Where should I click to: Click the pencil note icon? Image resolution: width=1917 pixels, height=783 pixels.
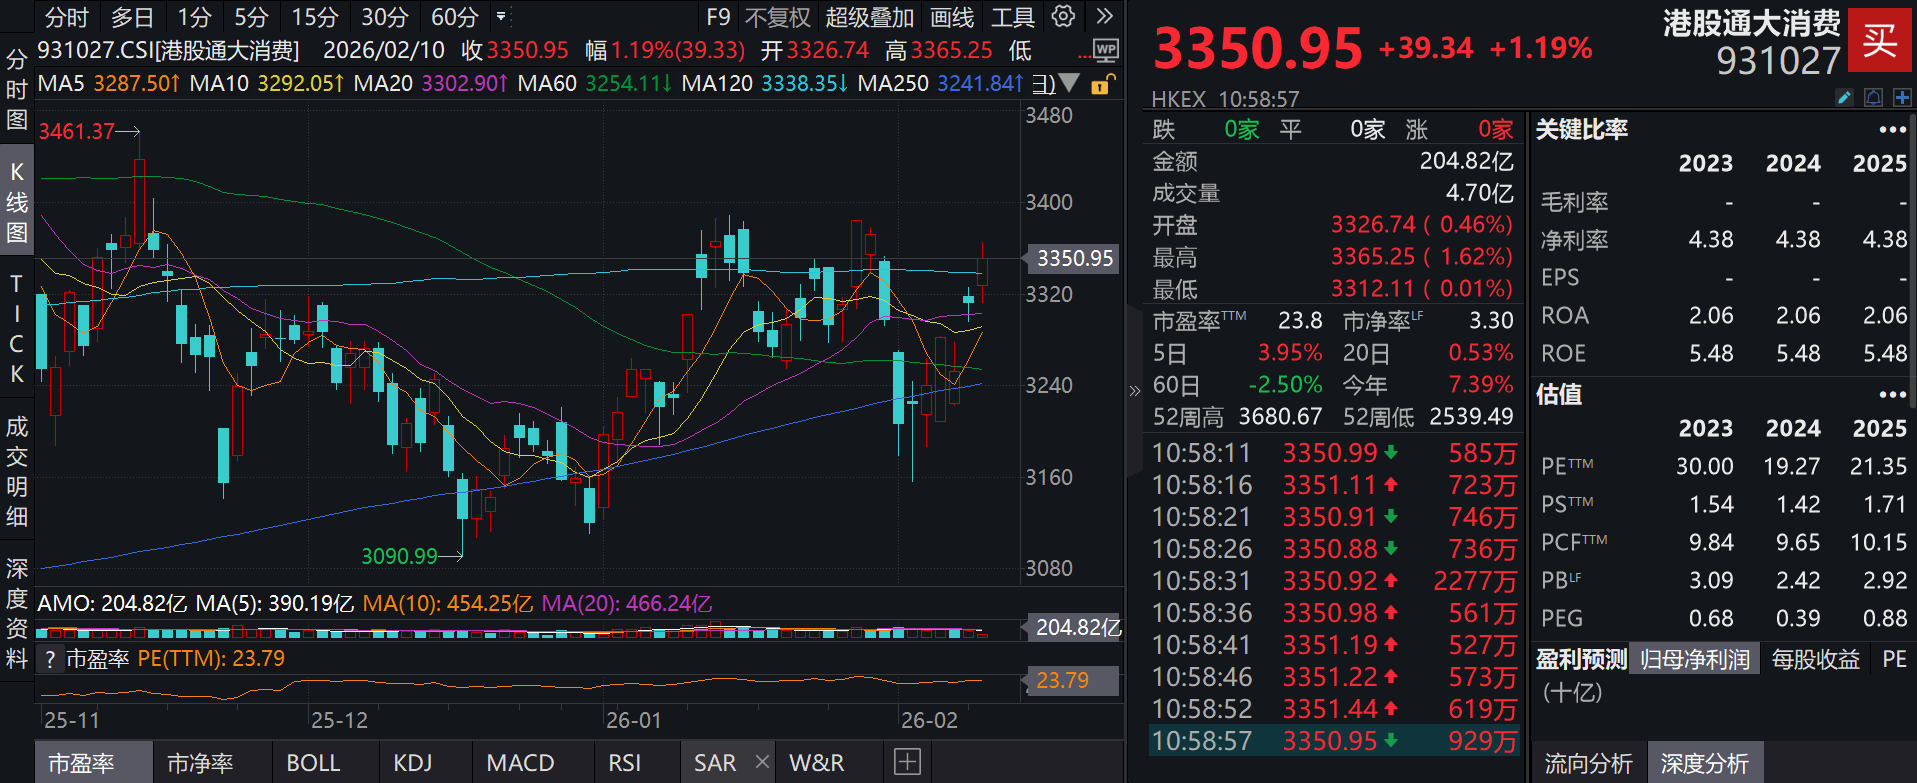coord(1845,97)
